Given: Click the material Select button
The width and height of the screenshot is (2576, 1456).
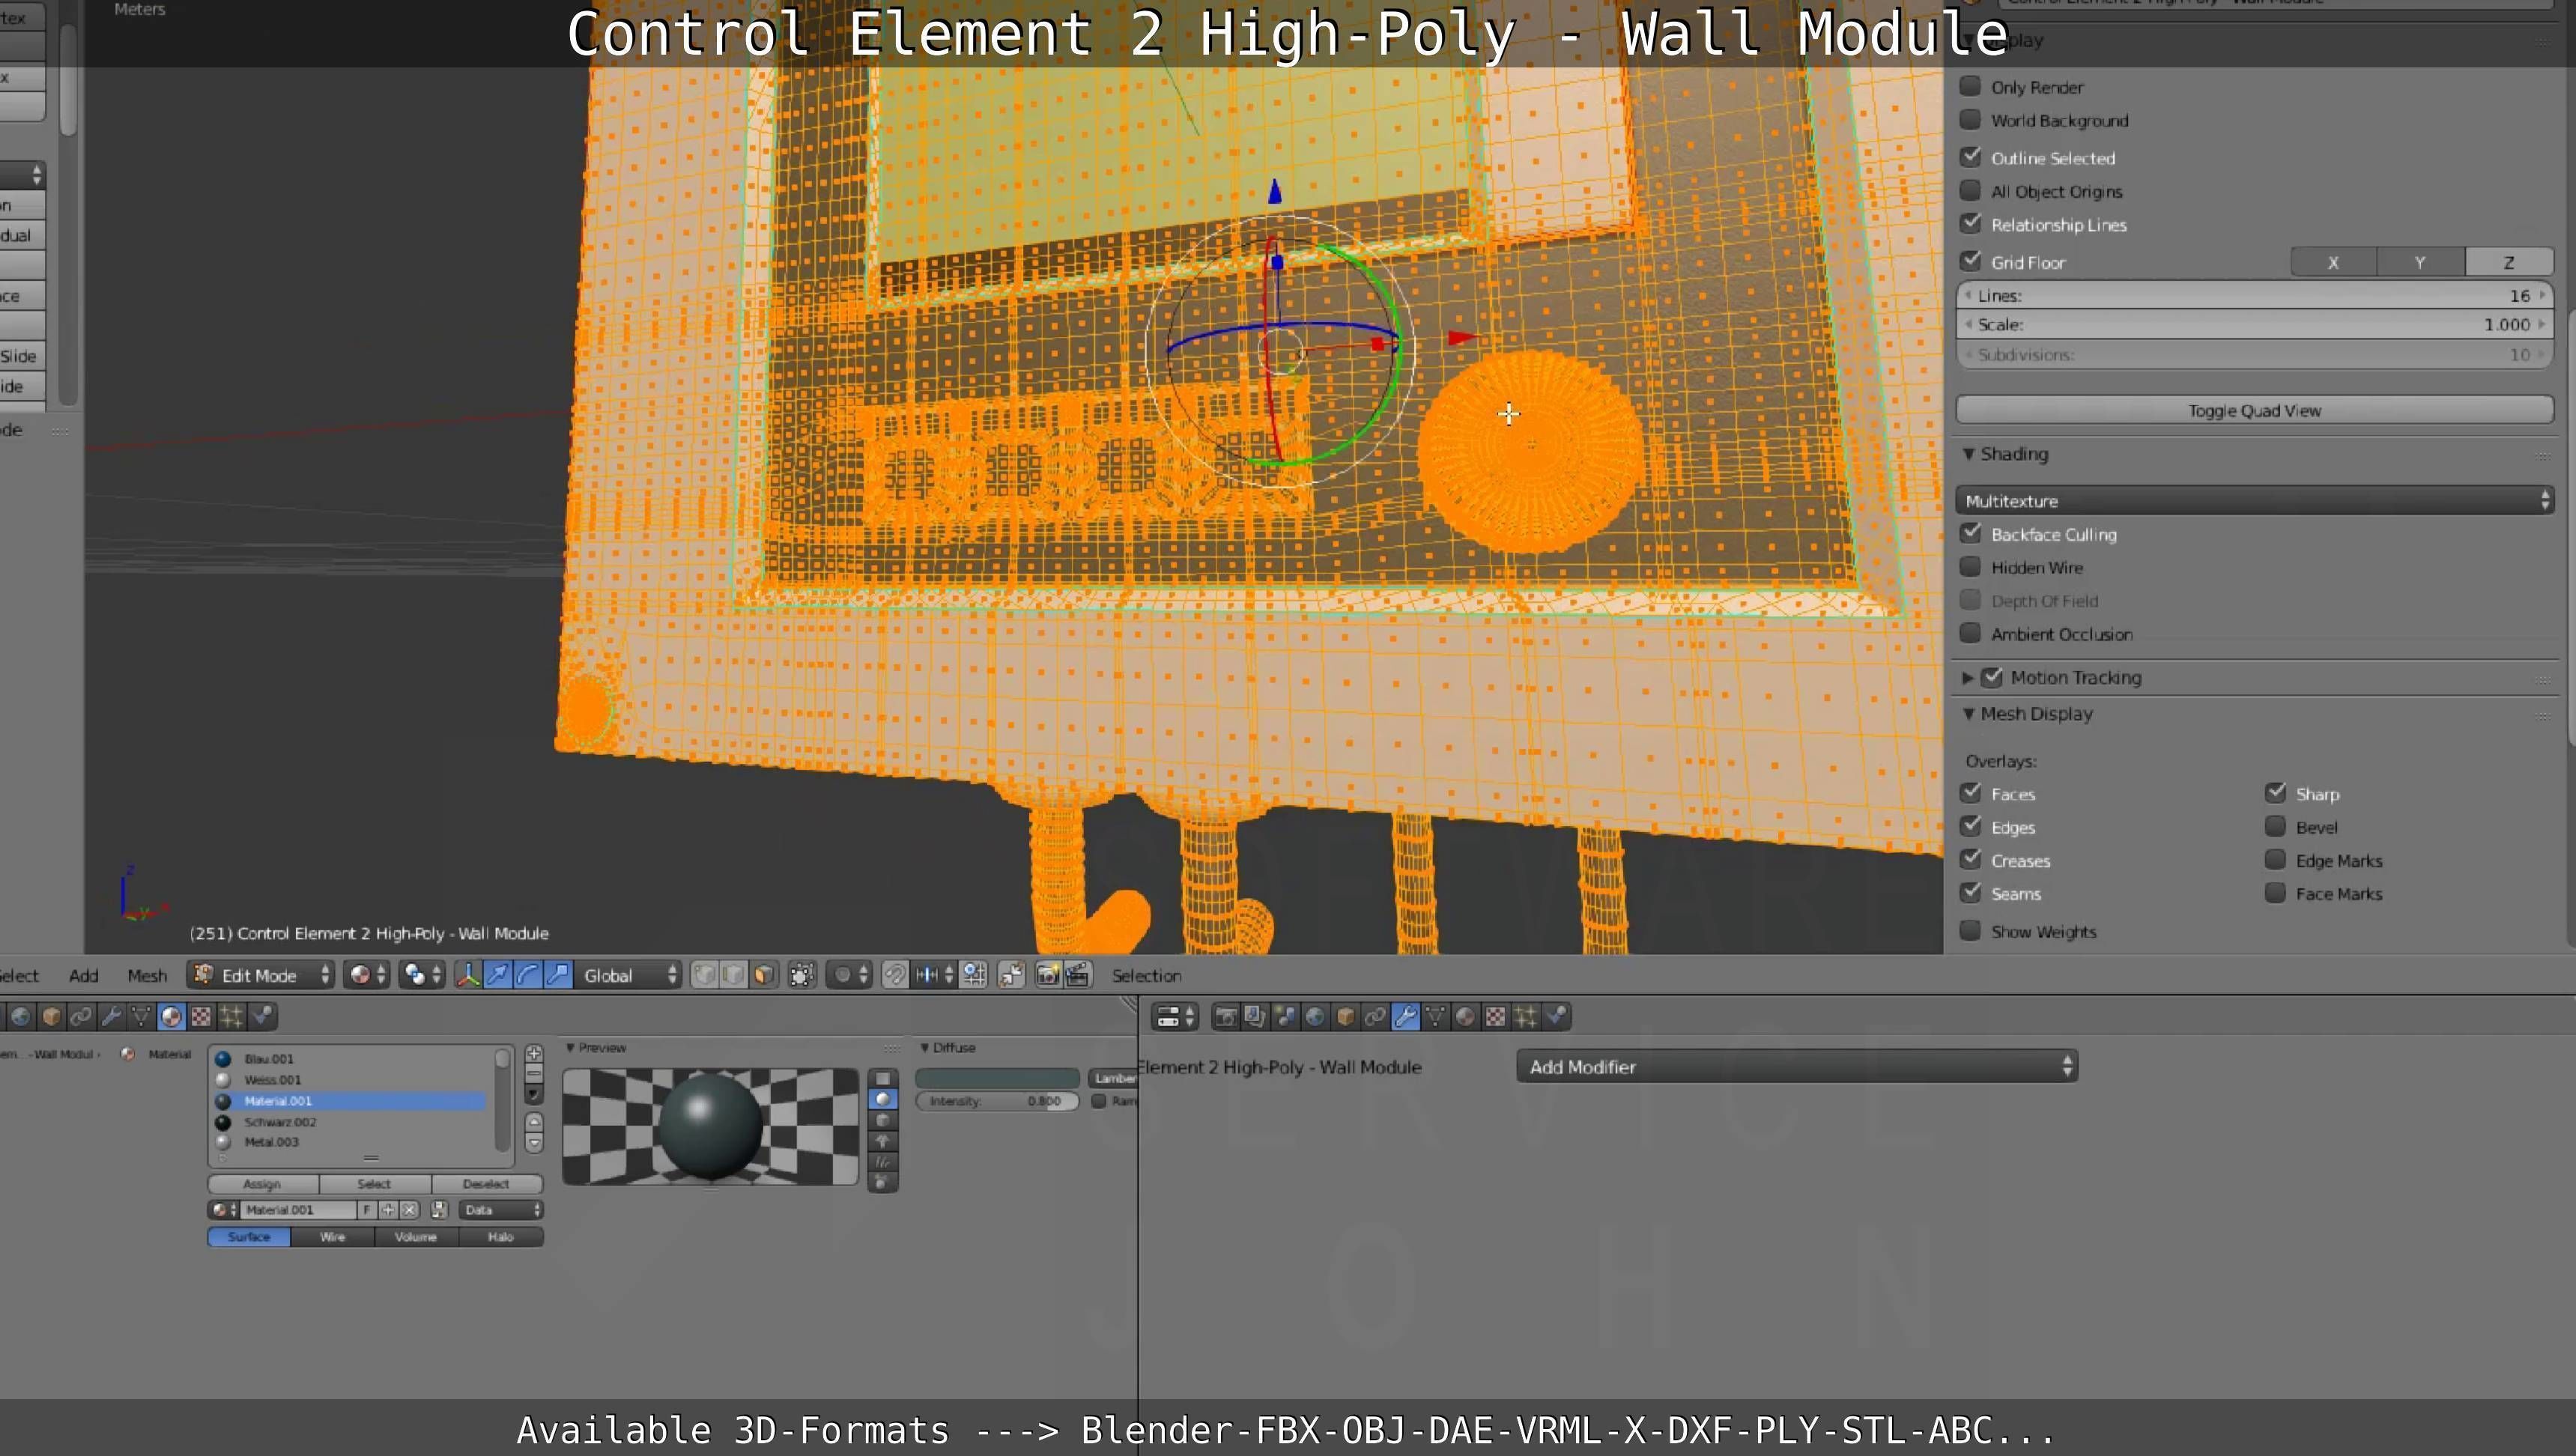Looking at the screenshot, I should pos(374,1184).
